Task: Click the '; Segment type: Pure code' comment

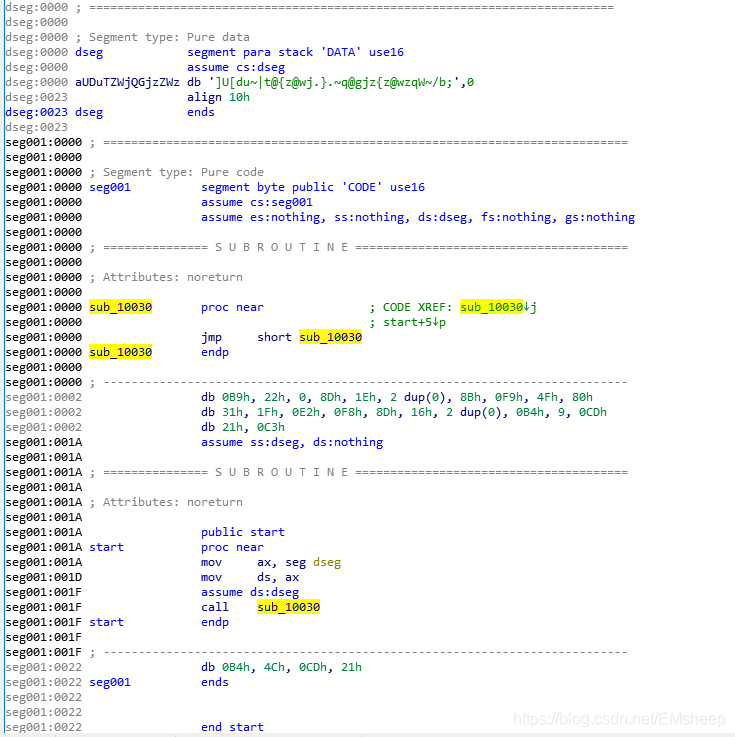Action: pyautogui.click(x=177, y=172)
